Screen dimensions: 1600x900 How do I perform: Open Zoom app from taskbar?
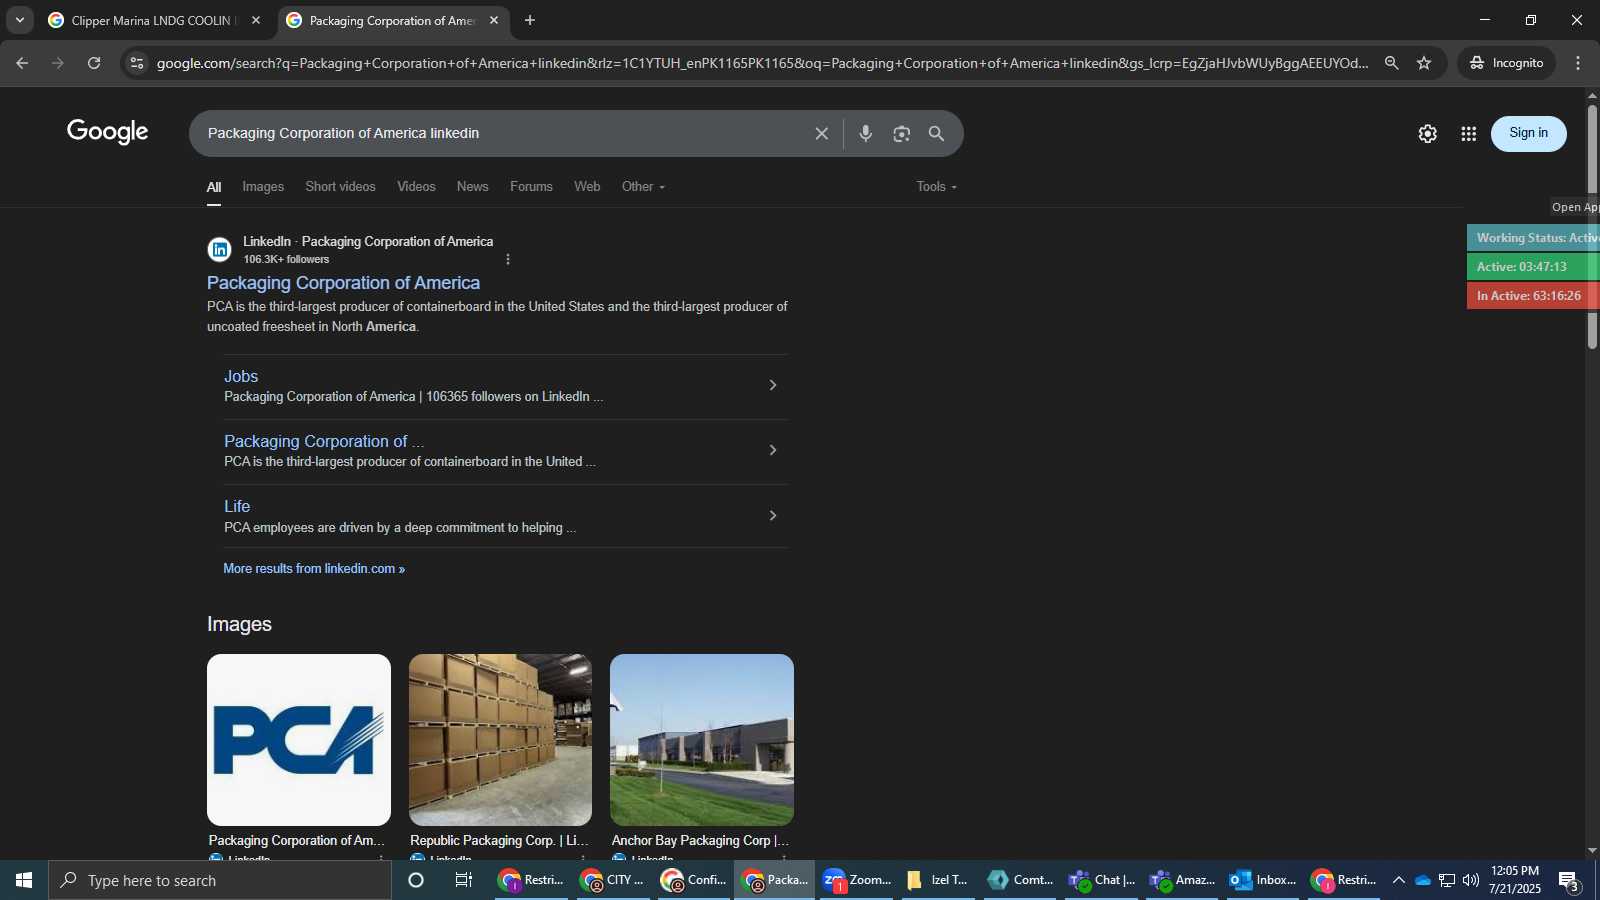coord(857,880)
